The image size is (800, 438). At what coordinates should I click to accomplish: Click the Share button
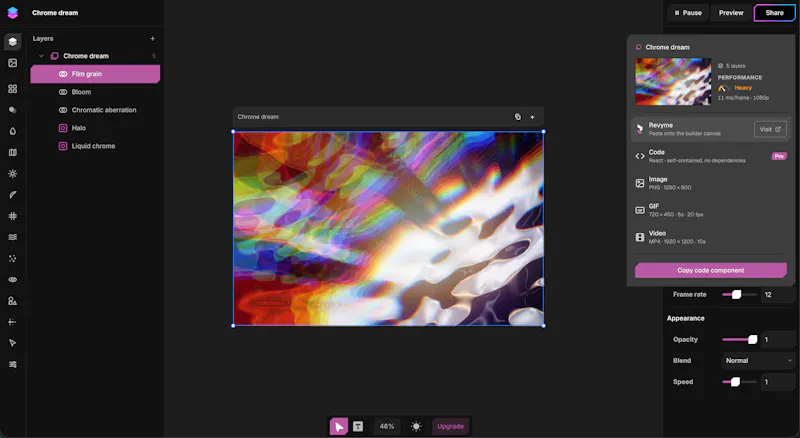[x=774, y=13]
